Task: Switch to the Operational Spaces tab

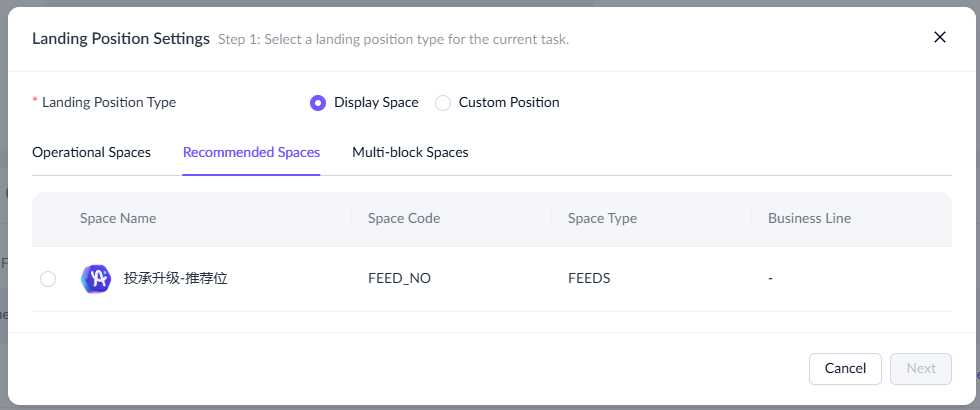Action: (x=91, y=152)
